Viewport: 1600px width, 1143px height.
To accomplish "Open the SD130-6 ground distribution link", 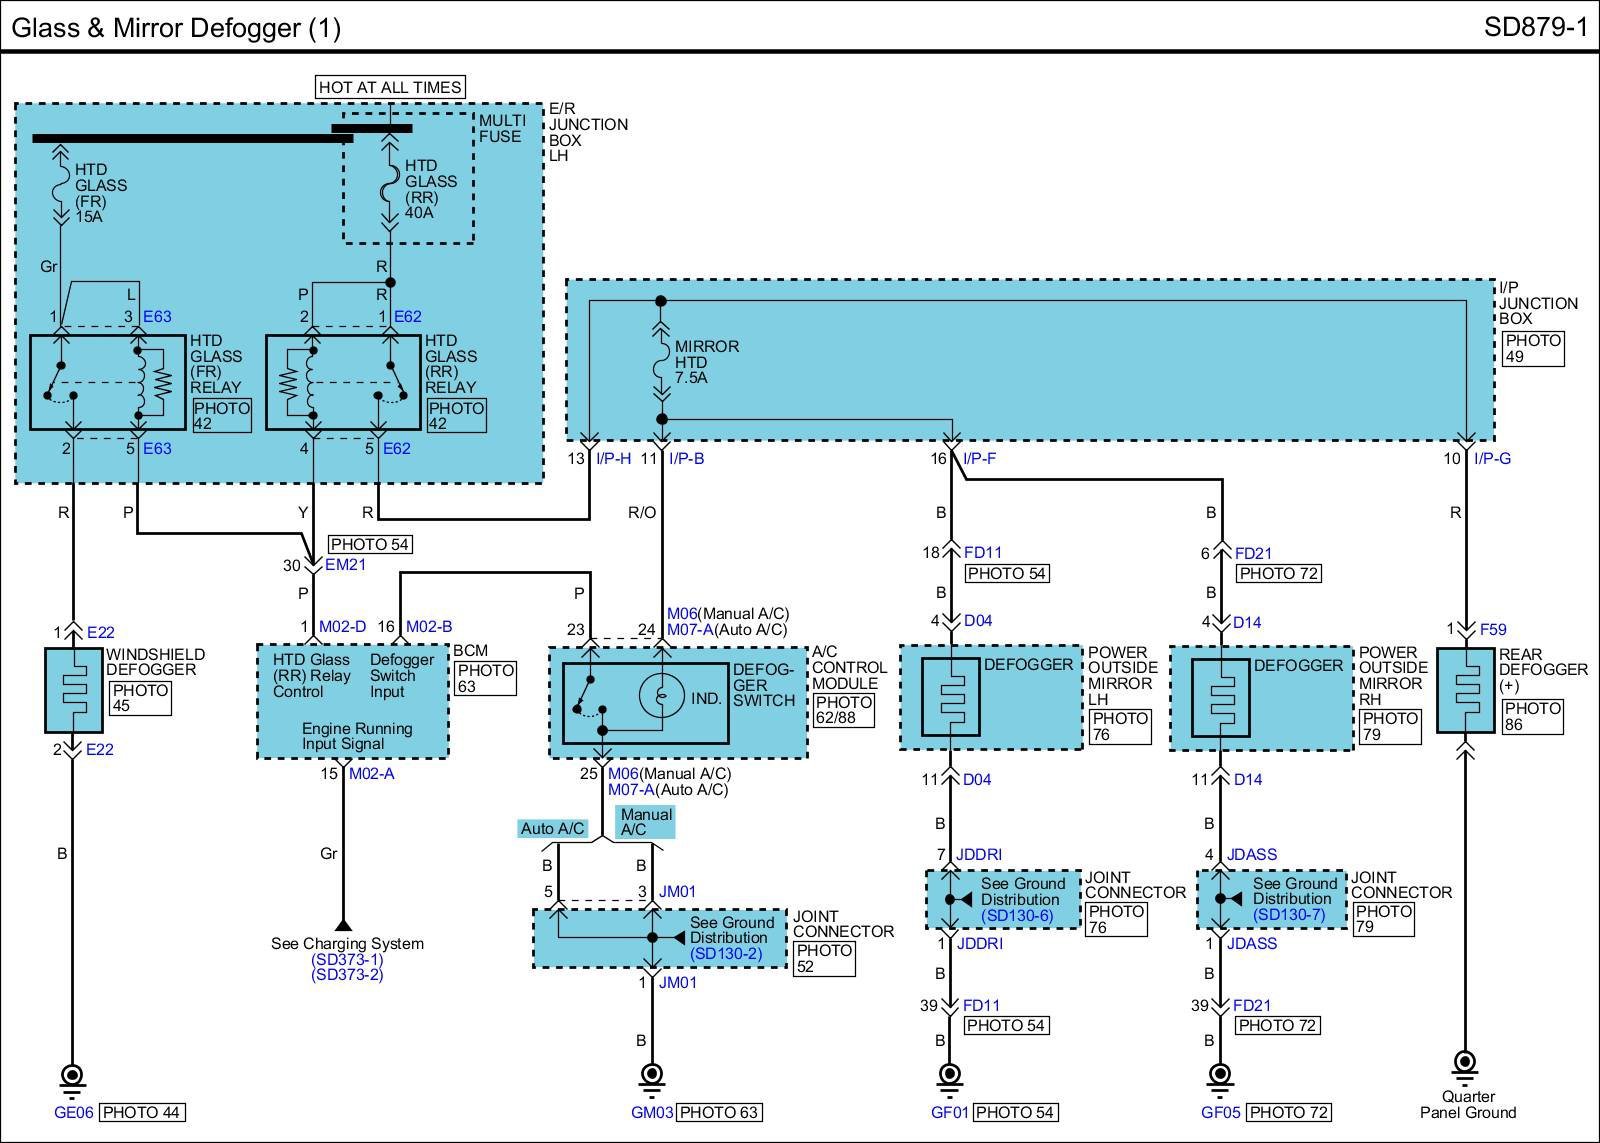I will [x=1017, y=915].
